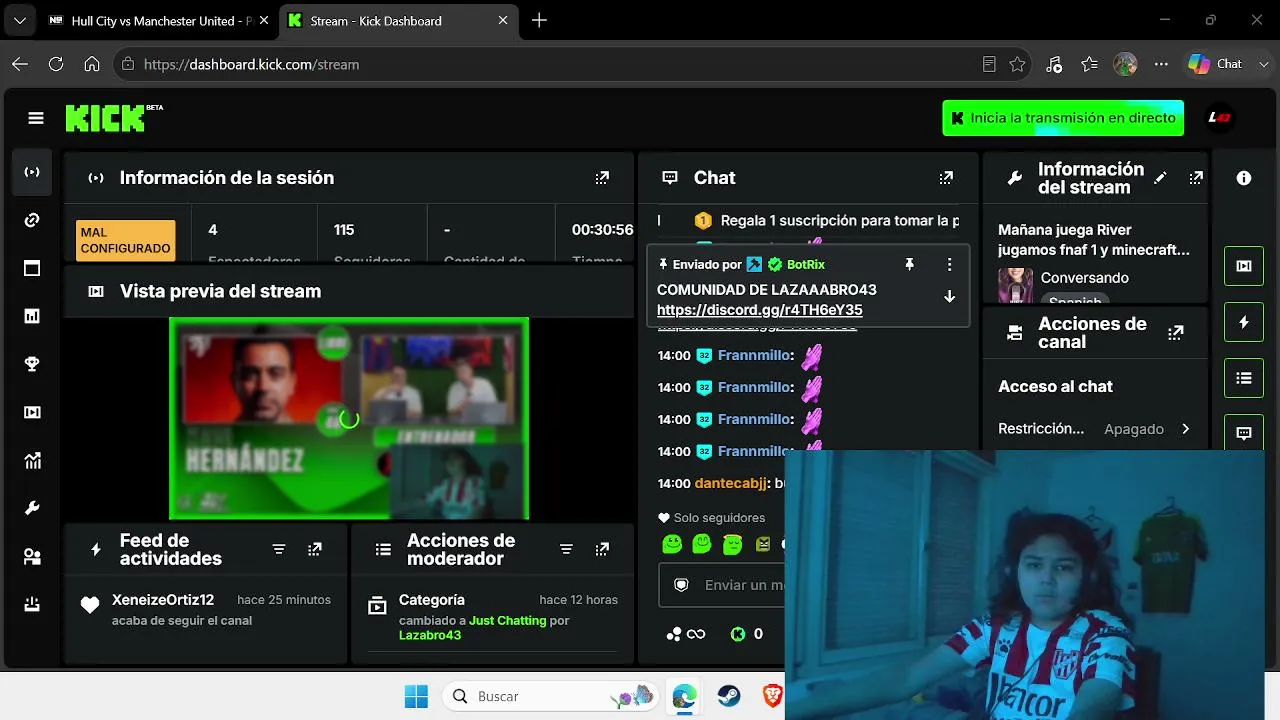1280x720 pixels.
Task: Pop out the Feed de actividades panel
Action: [315, 549]
